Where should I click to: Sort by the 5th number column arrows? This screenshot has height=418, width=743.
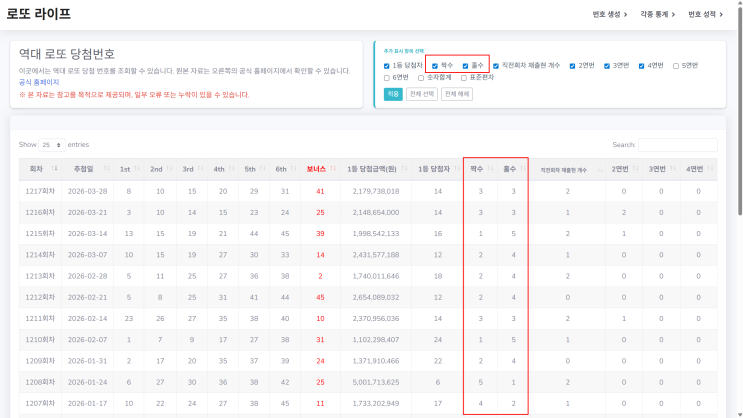[263, 169]
